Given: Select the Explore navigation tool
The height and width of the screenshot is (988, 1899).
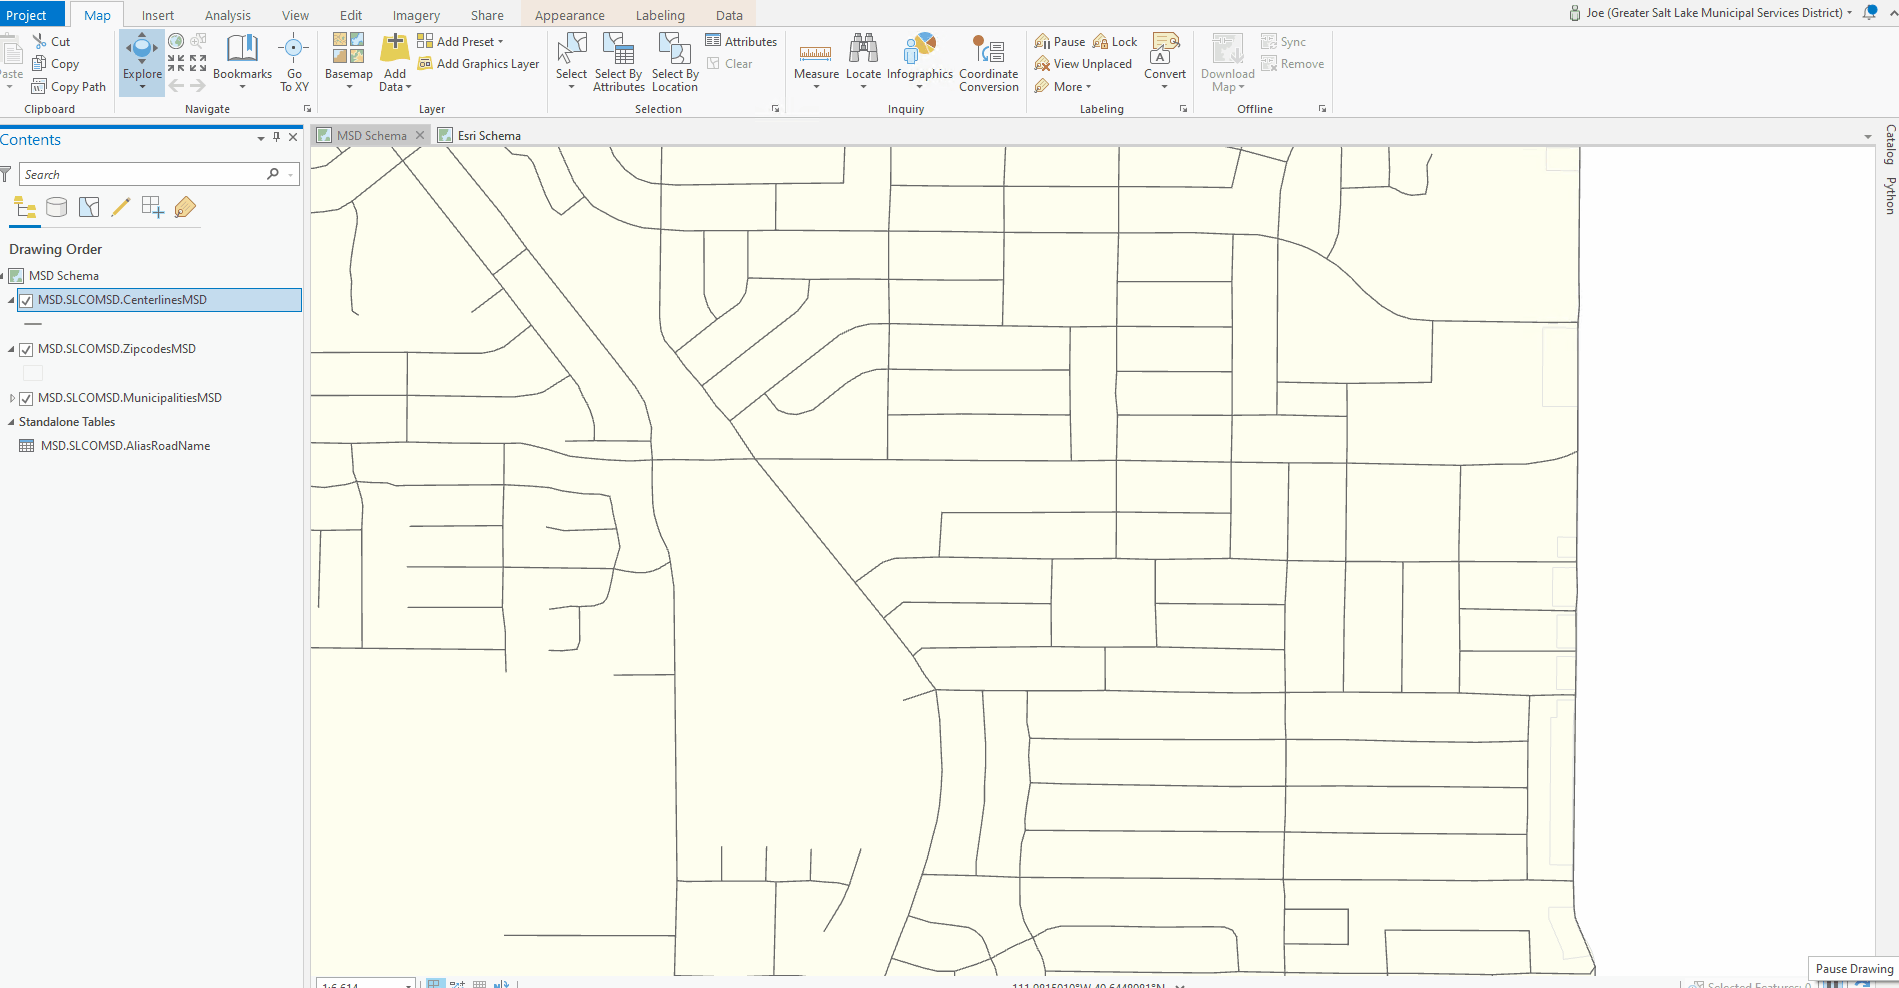Looking at the screenshot, I should [x=142, y=61].
